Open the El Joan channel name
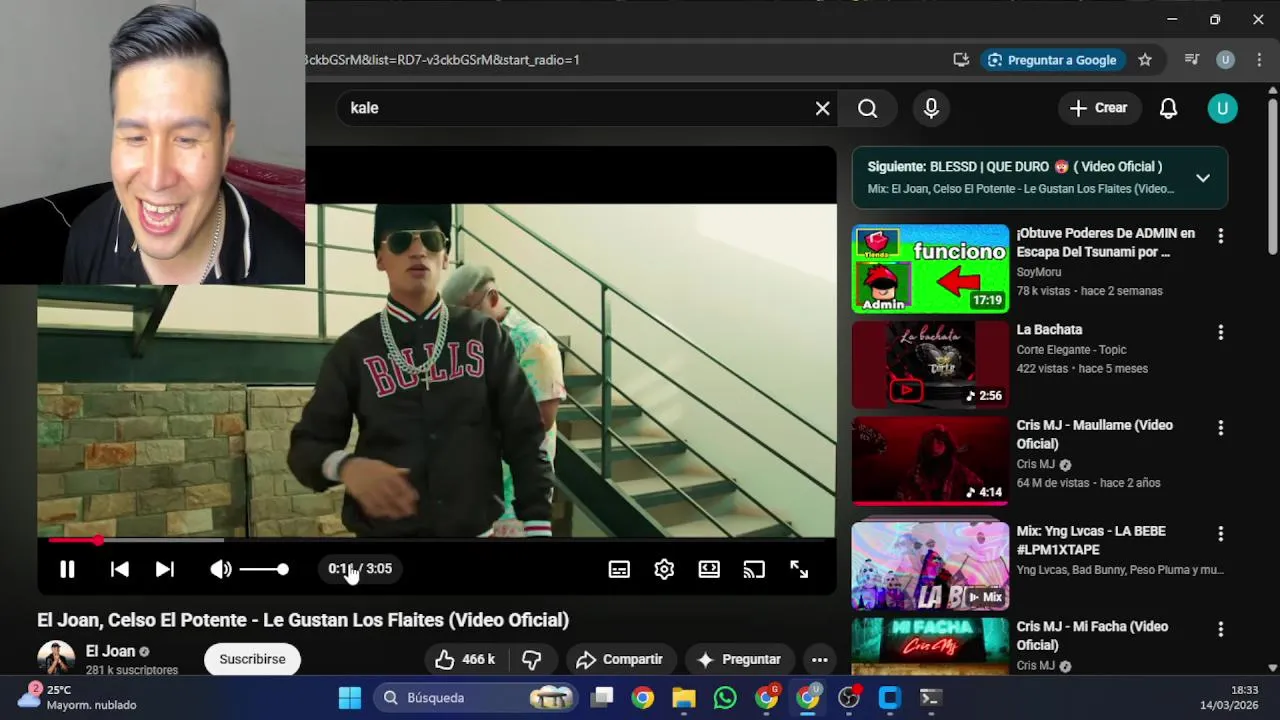The height and width of the screenshot is (720, 1280). [110, 651]
